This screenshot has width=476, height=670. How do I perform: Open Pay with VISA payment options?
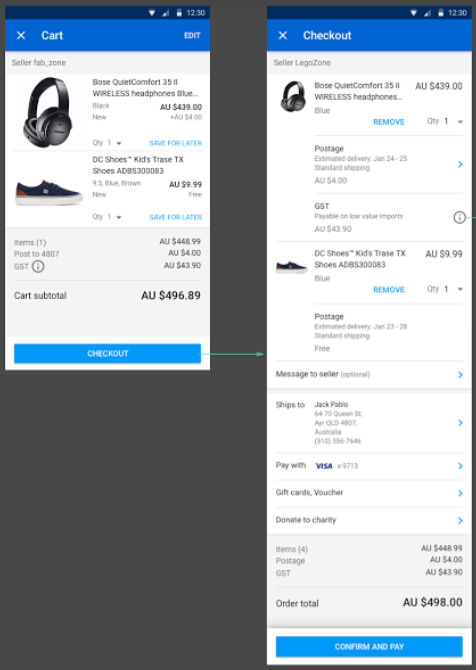pos(369,466)
